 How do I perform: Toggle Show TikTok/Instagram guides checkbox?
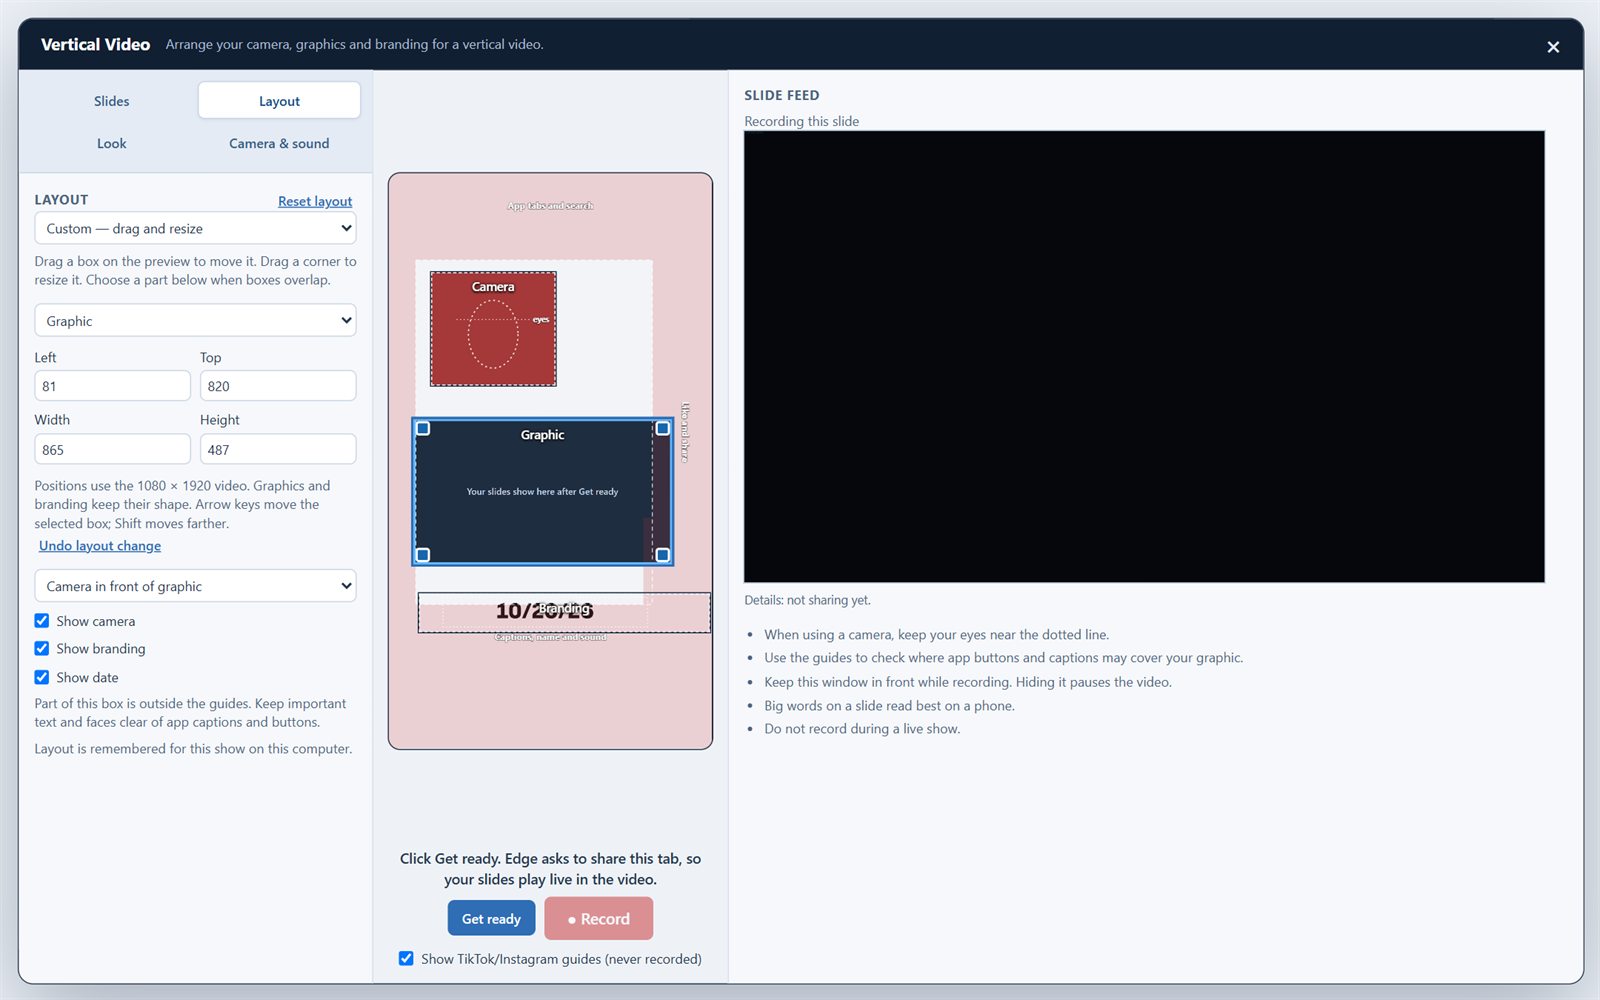pyautogui.click(x=406, y=959)
